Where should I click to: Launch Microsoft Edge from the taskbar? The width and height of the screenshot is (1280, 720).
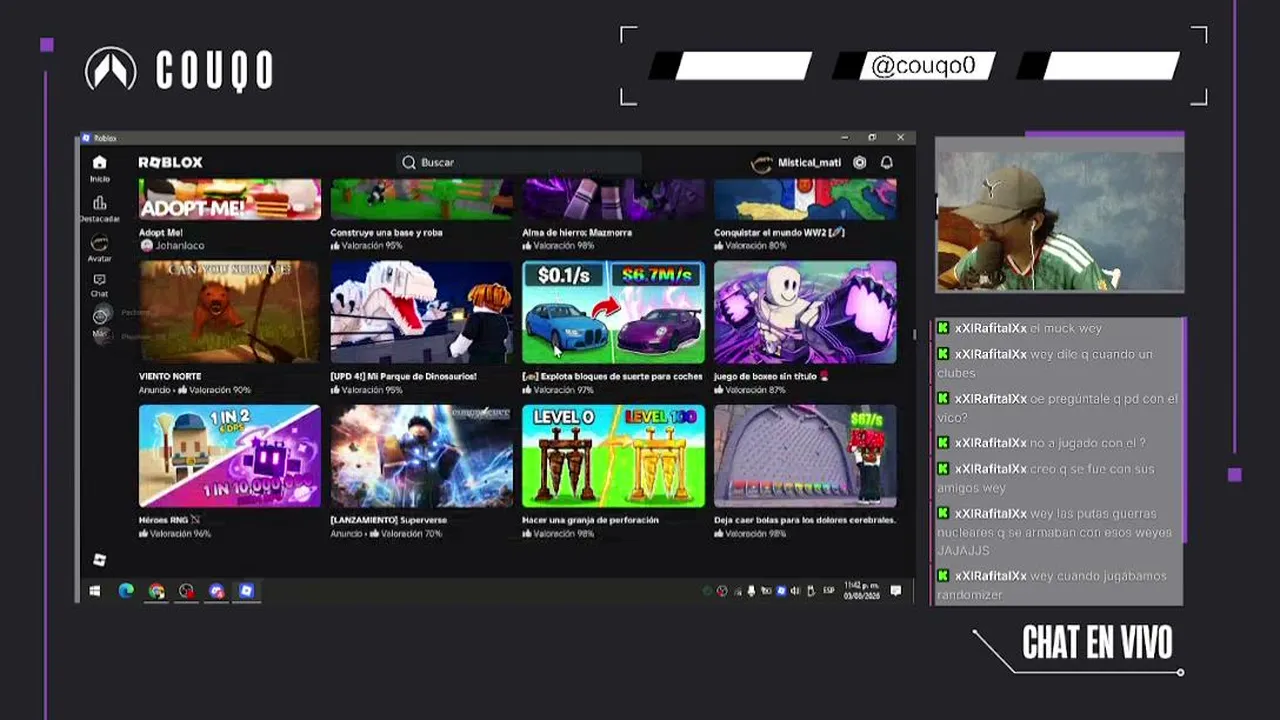pyautogui.click(x=126, y=591)
